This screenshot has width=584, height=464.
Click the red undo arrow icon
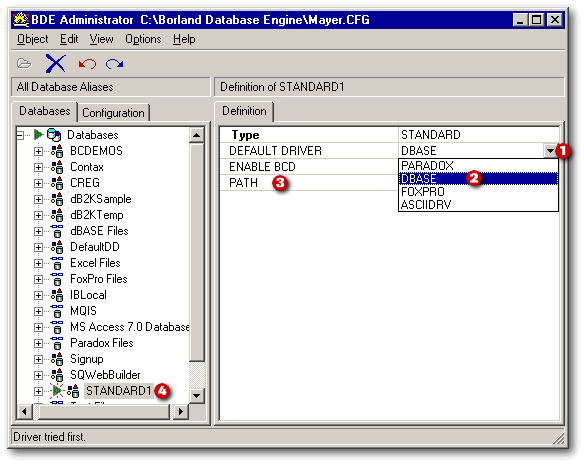coord(87,64)
